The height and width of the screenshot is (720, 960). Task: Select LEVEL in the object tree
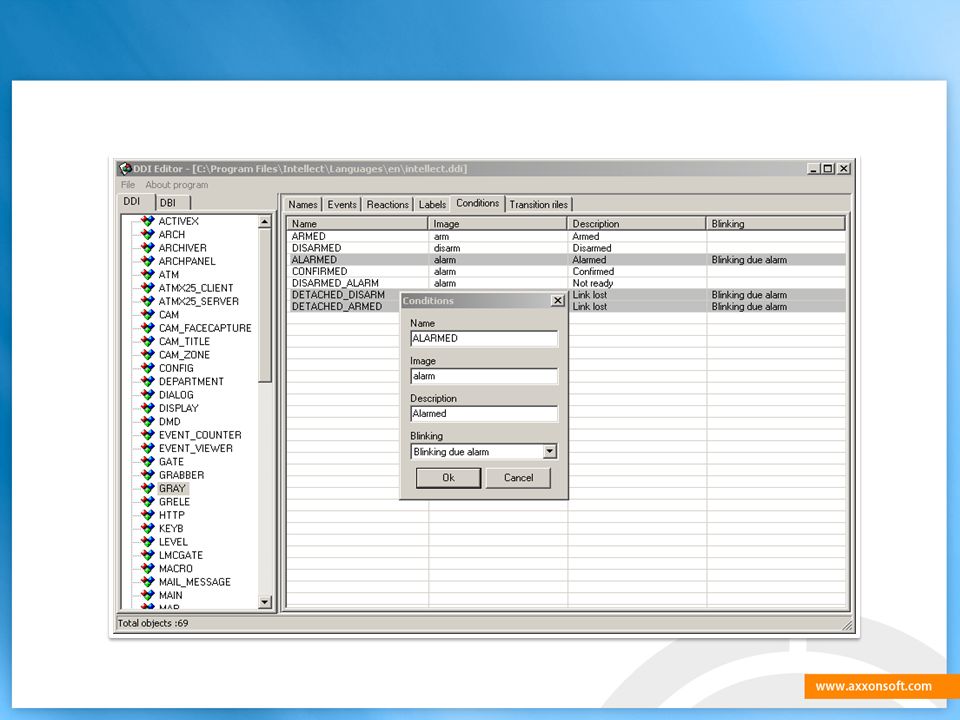click(x=173, y=542)
